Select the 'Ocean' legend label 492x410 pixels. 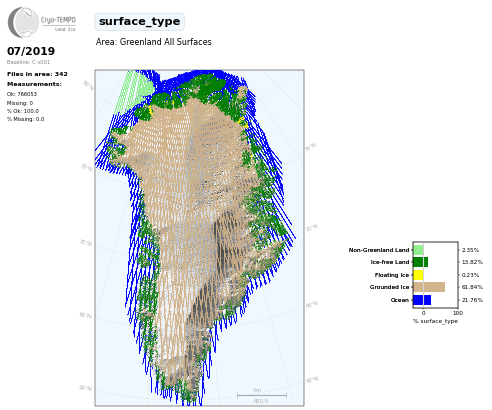click(400, 300)
